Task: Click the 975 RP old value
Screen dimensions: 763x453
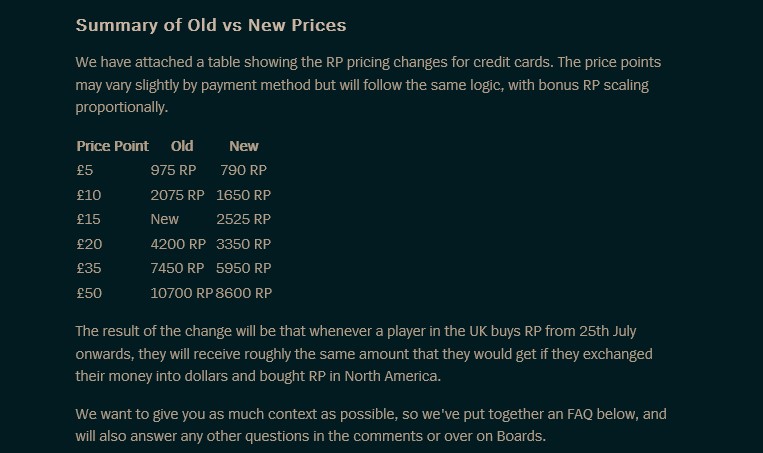Action: tap(174, 170)
